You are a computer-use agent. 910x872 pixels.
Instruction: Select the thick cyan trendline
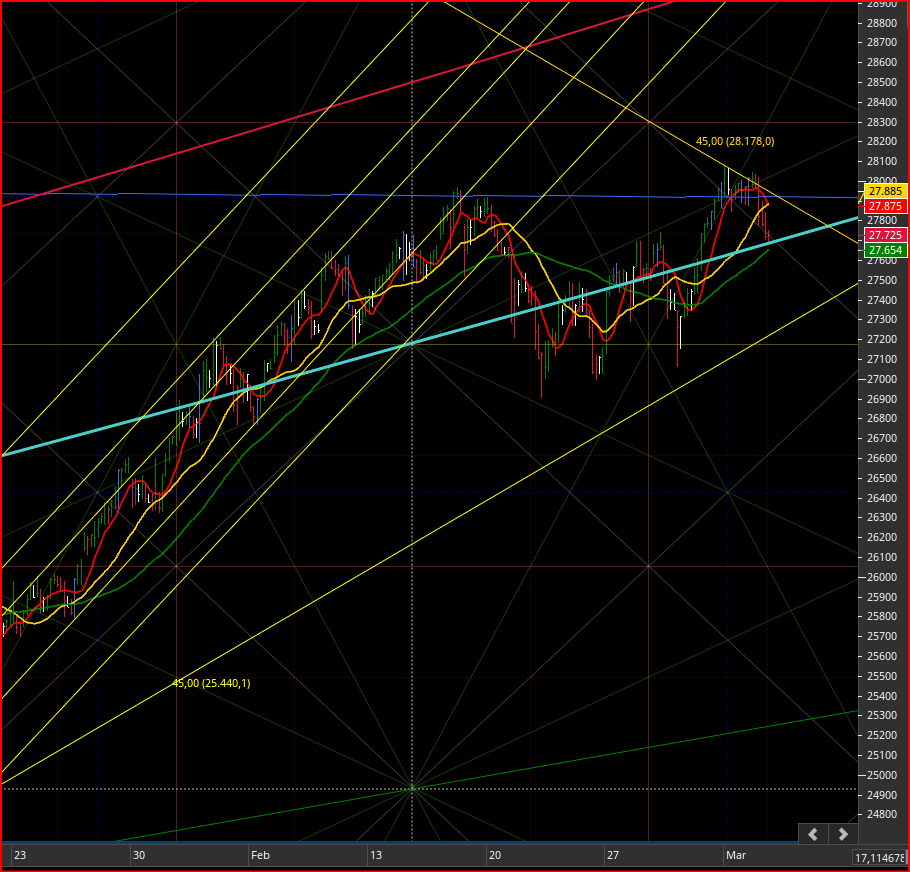coord(429,338)
